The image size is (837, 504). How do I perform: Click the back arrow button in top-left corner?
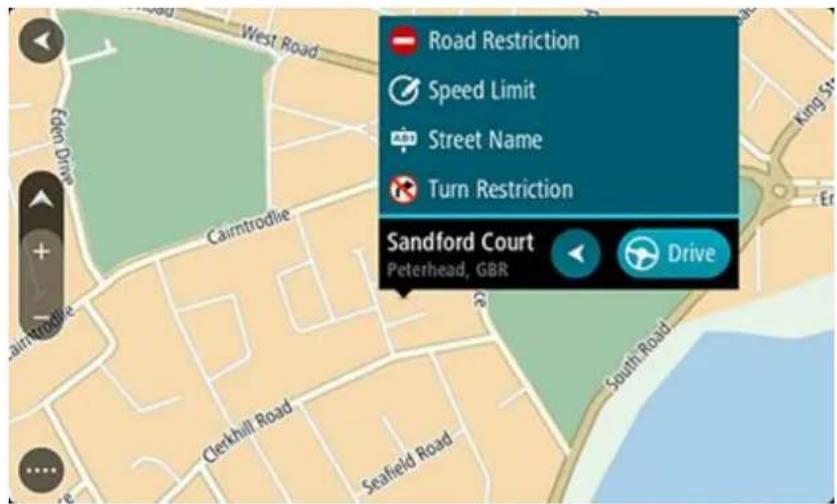41,41
